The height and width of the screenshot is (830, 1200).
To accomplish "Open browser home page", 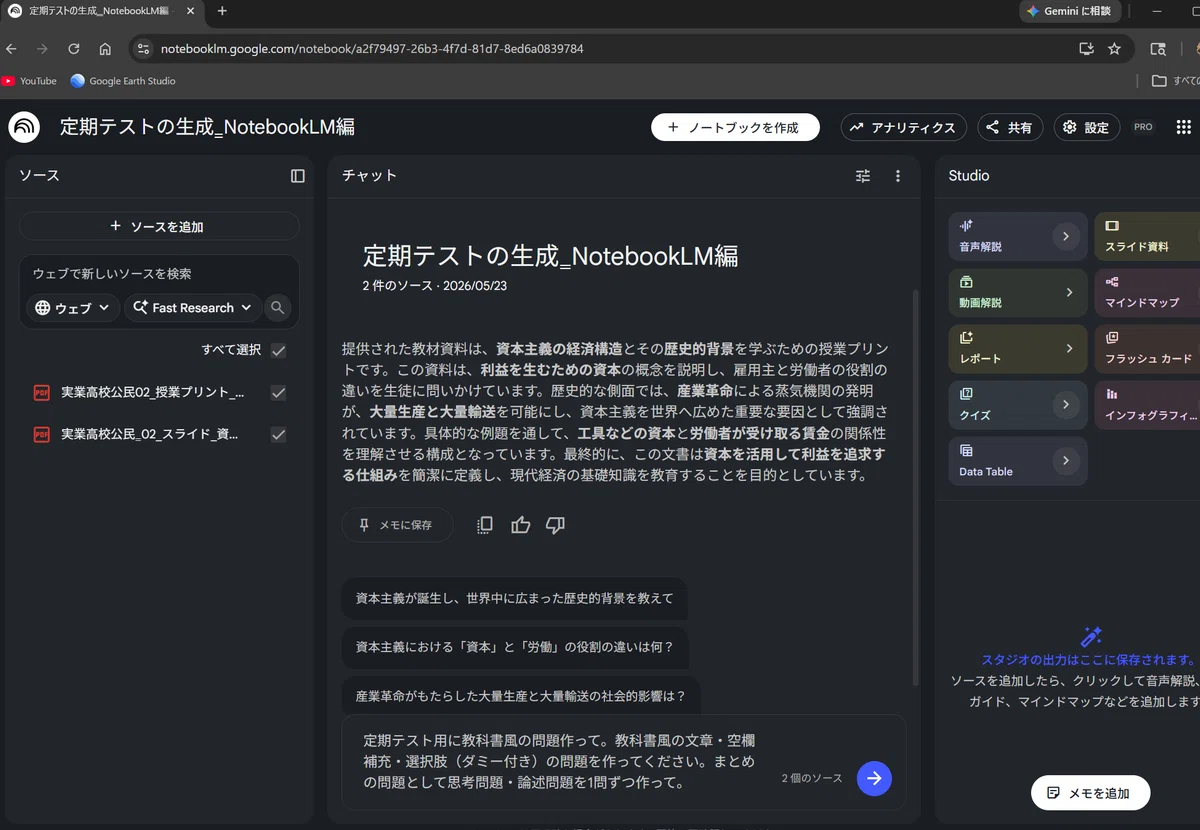I will pyautogui.click(x=105, y=48).
